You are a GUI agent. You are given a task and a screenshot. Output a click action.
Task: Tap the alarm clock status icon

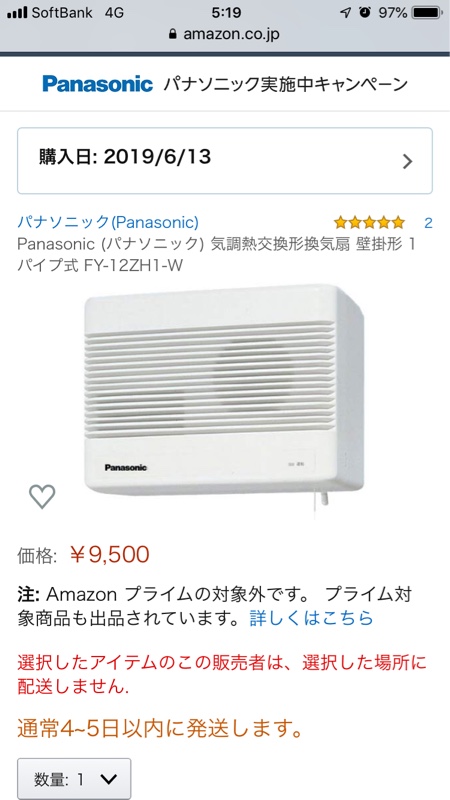[x=364, y=13]
